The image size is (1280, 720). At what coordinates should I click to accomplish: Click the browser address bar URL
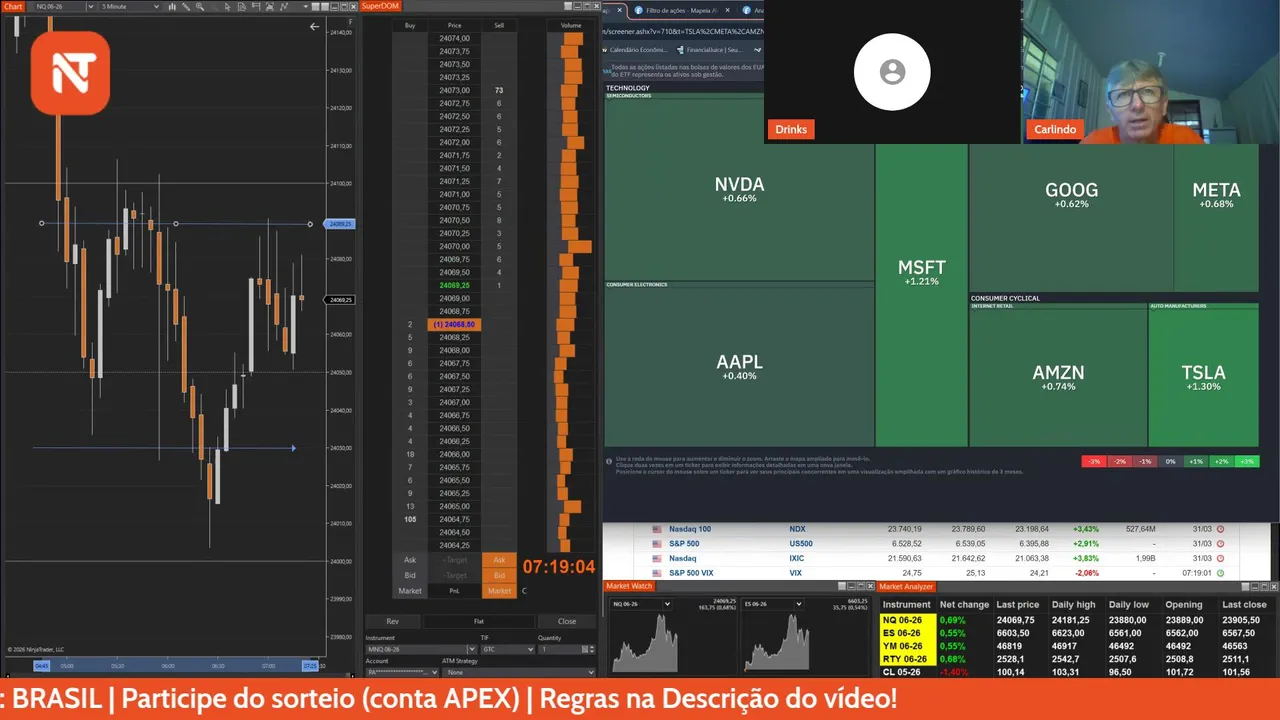tap(683, 32)
